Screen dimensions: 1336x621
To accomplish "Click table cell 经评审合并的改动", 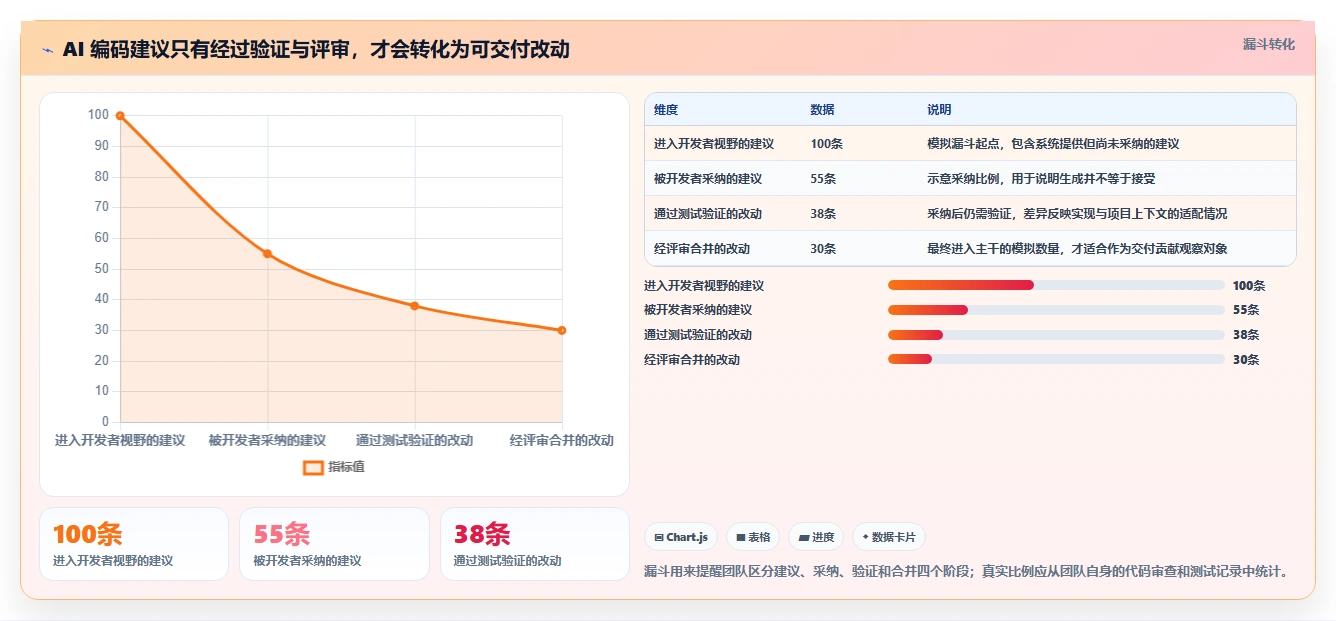I will [x=702, y=249].
